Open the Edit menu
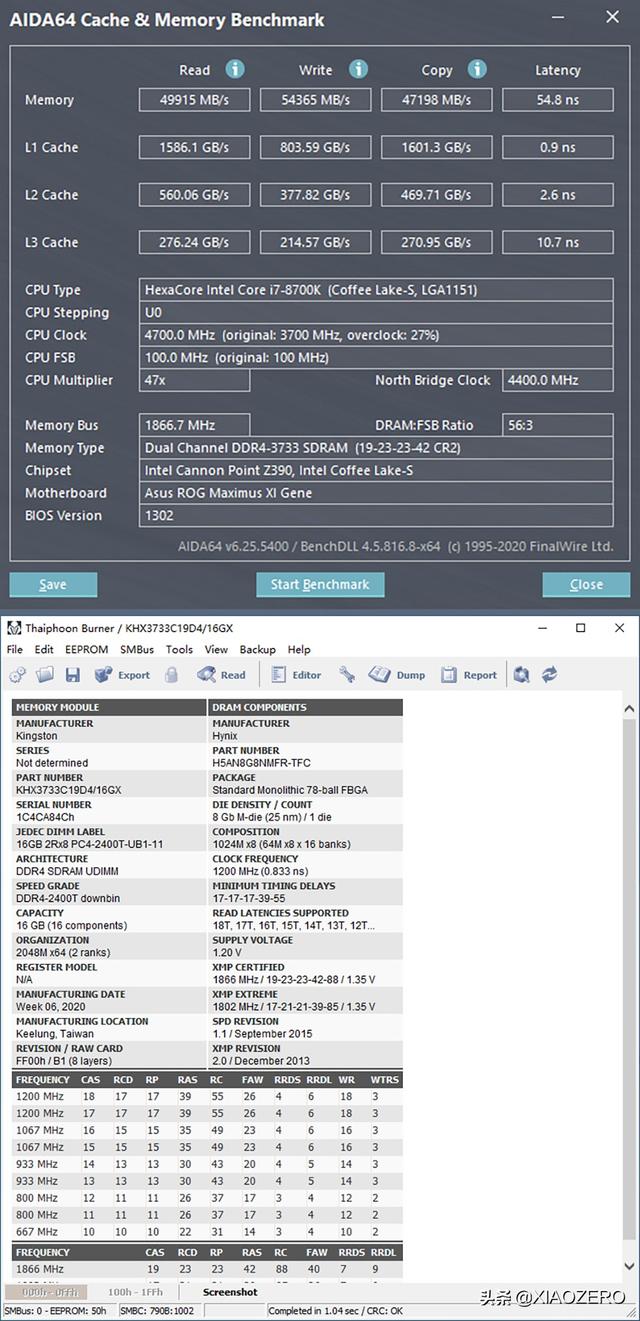 tap(44, 649)
